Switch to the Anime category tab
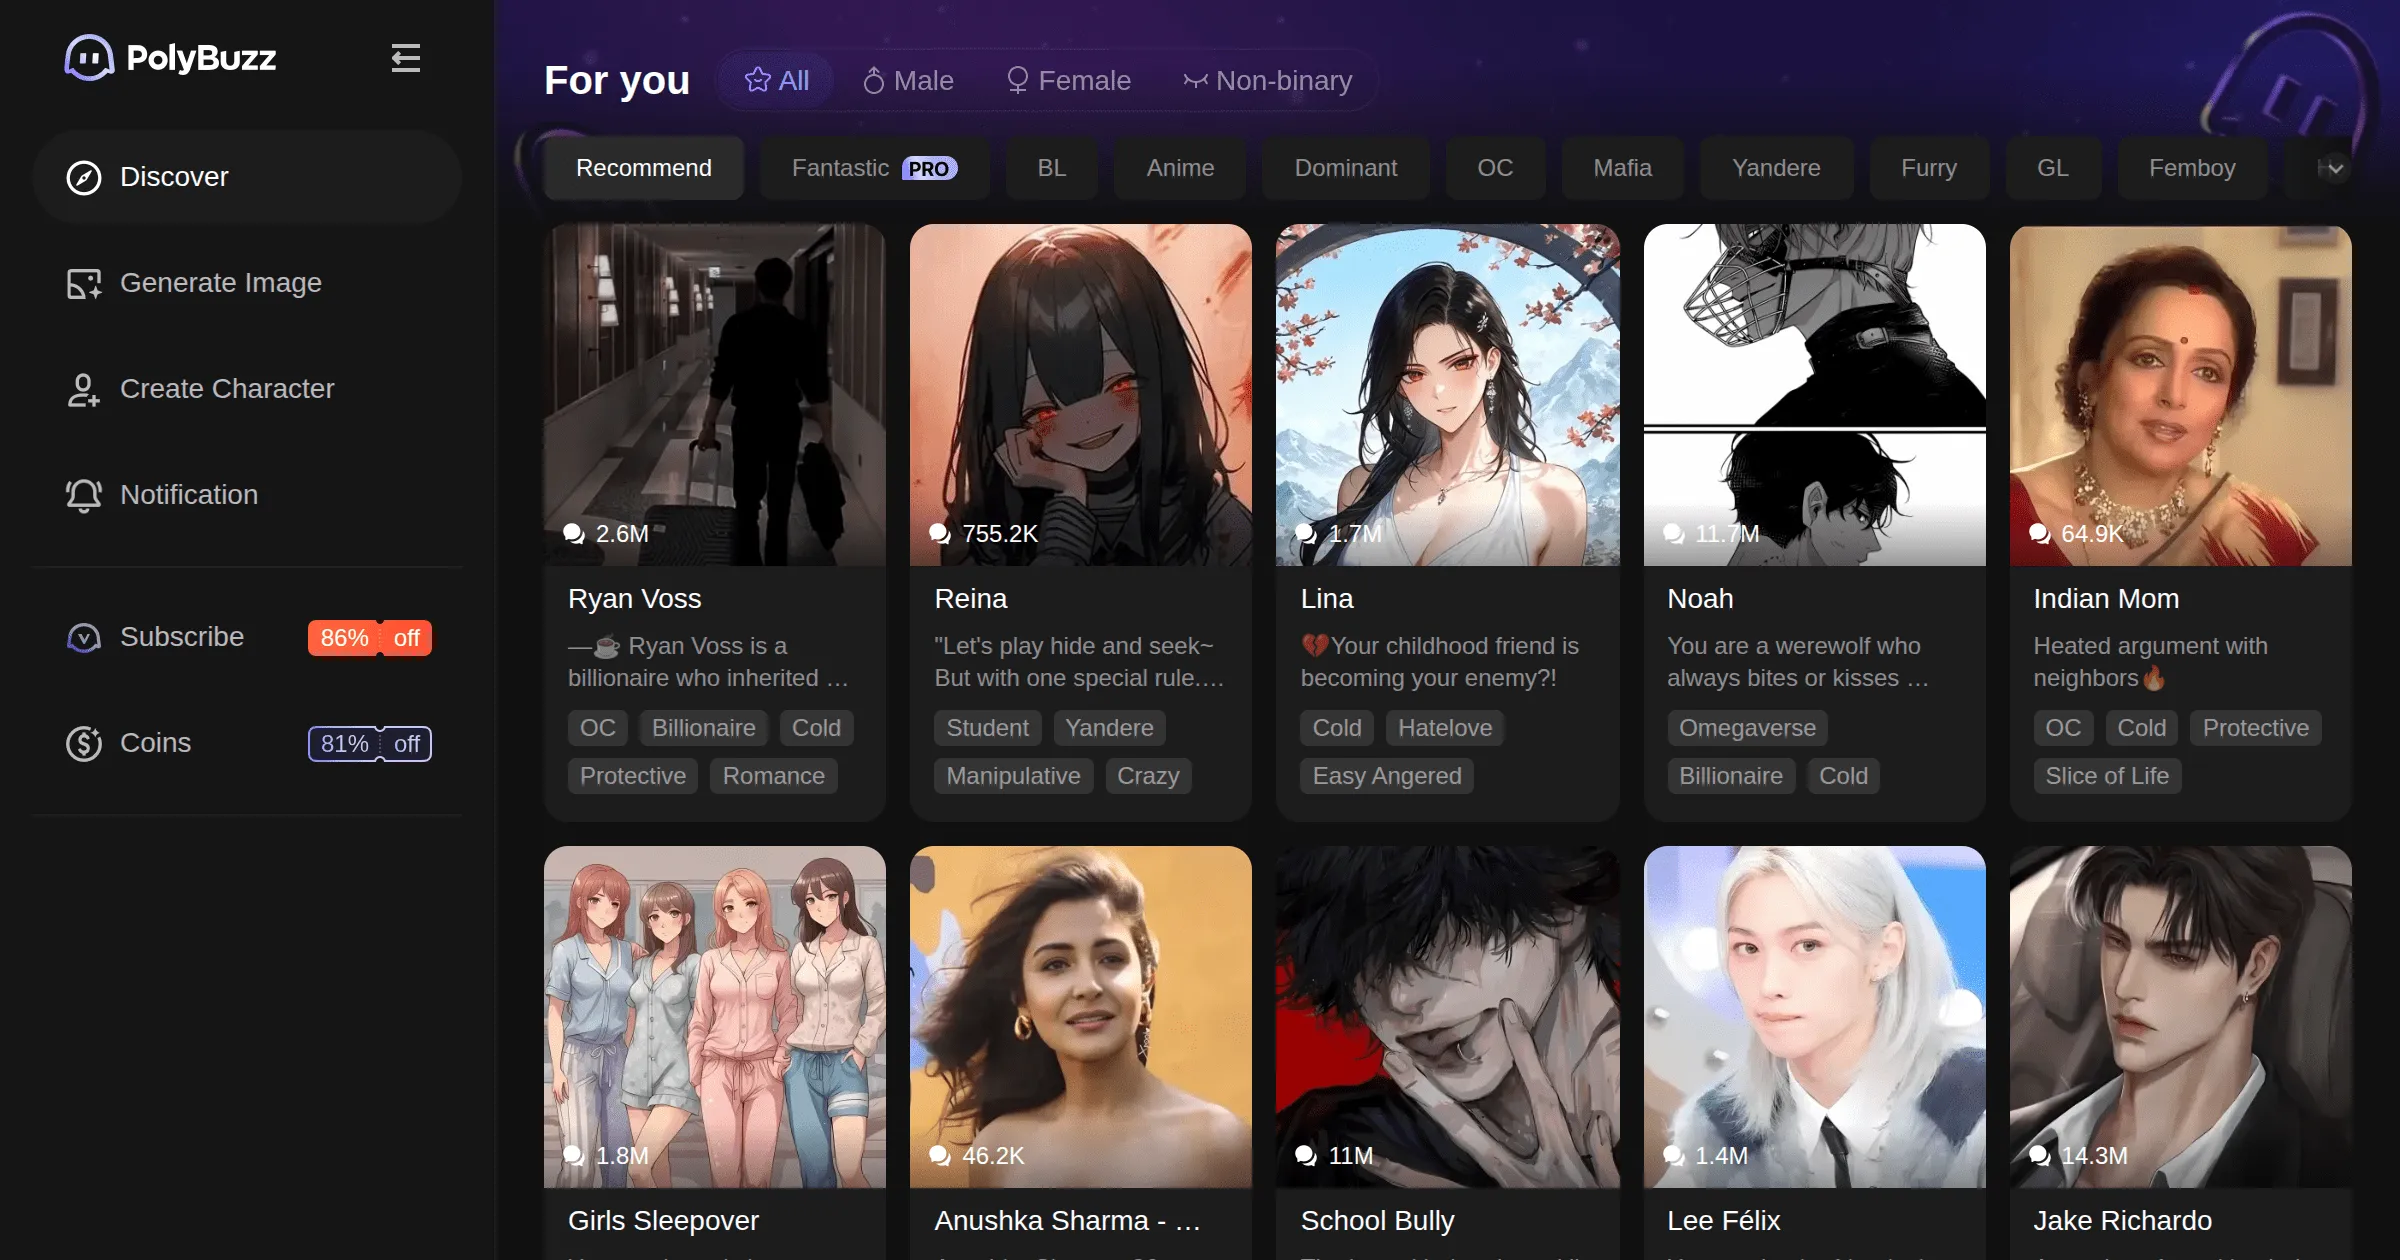The image size is (2400, 1260). pos(1179,168)
